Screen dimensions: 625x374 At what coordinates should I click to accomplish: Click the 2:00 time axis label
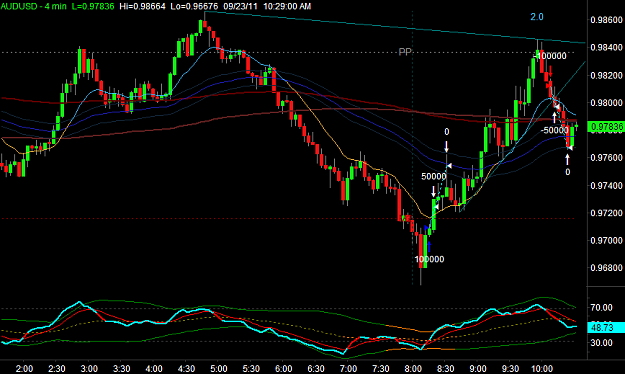pos(24,368)
